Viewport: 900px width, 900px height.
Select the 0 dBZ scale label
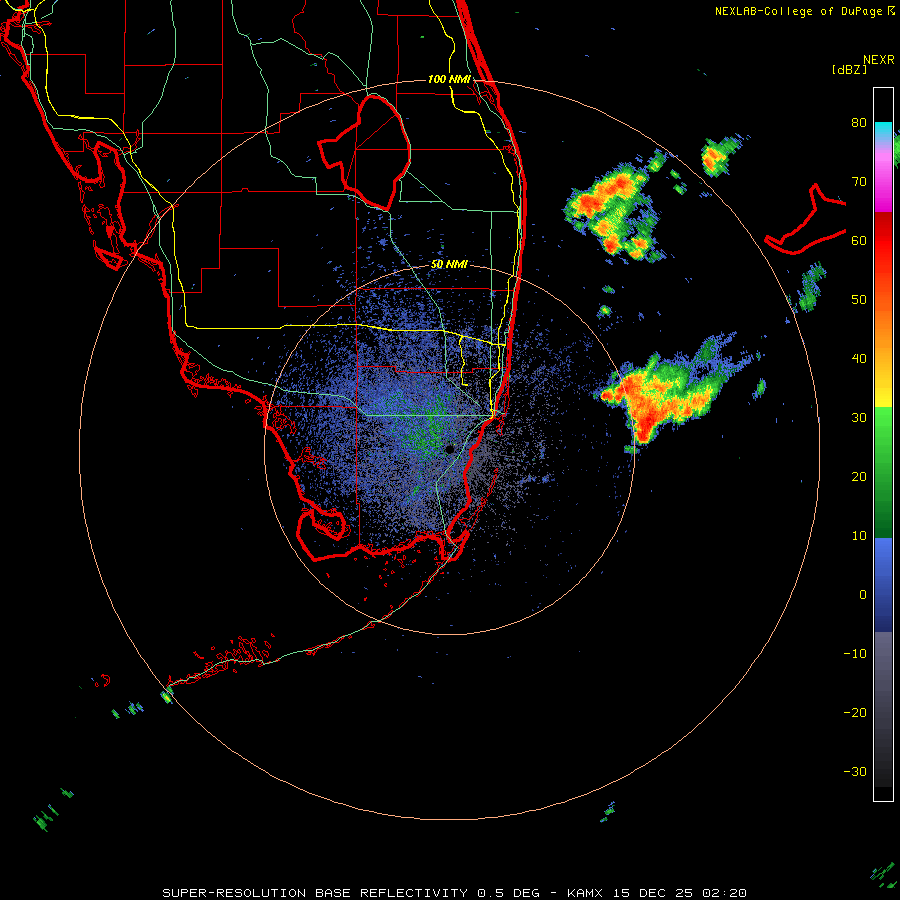(x=863, y=595)
